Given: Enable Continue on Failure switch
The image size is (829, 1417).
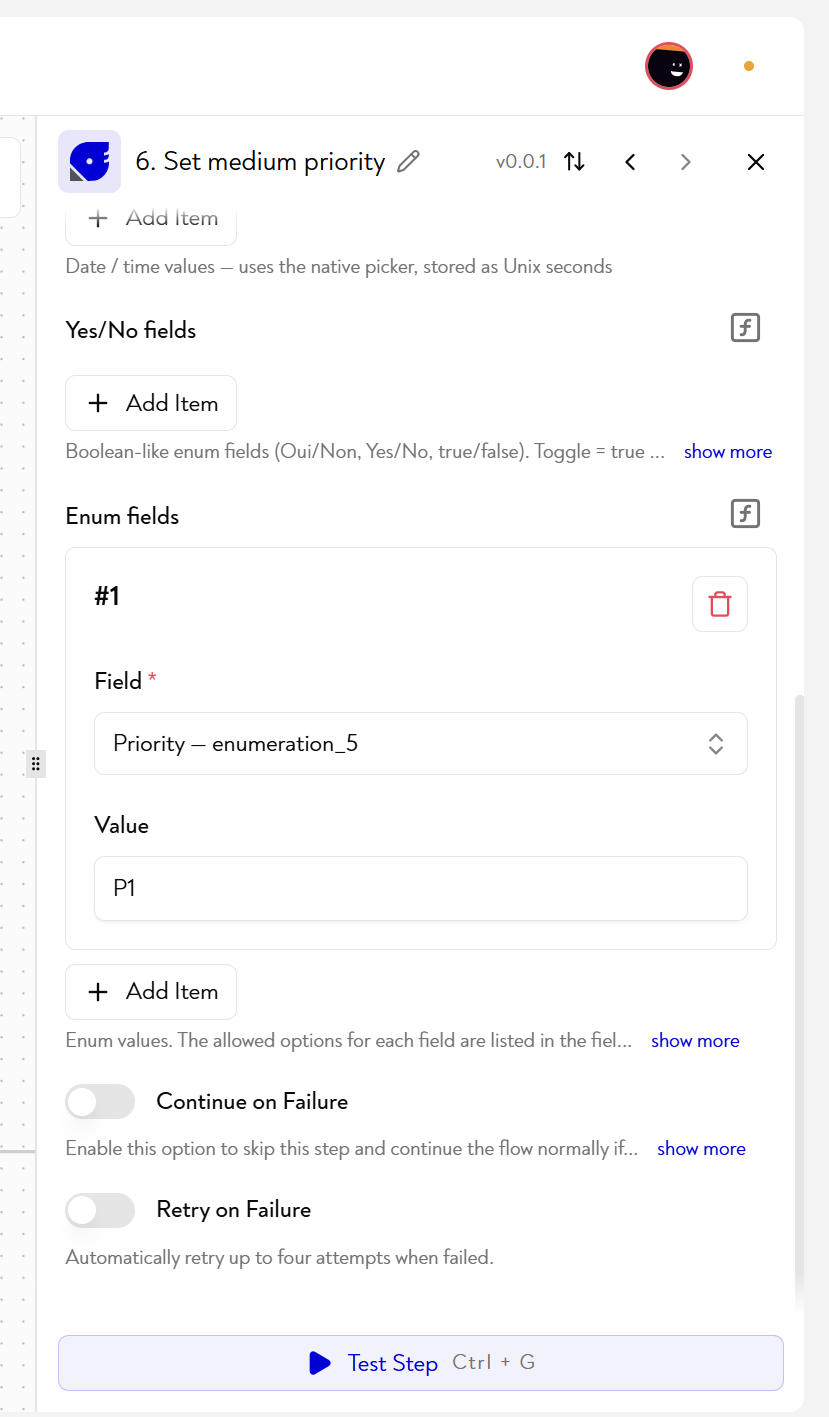Looking at the screenshot, I should coord(100,1102).
